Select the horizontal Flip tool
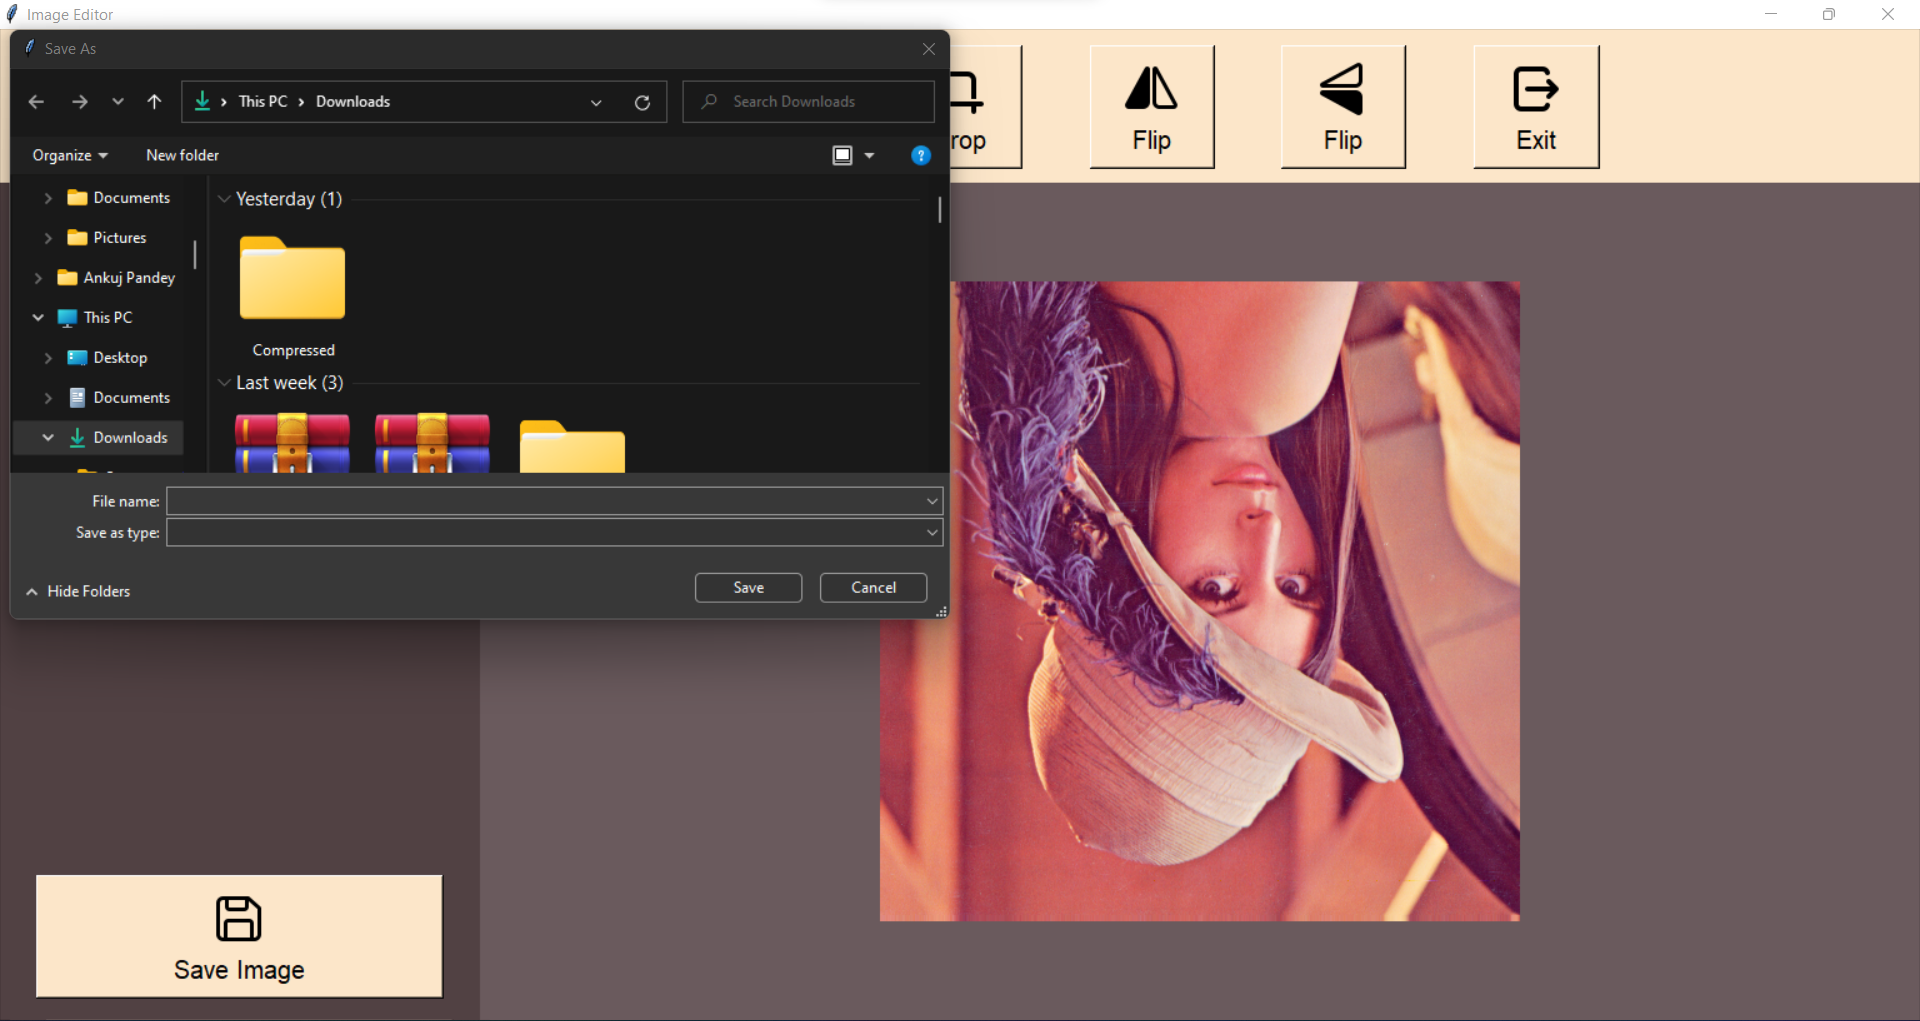The width and height of the screenshot is (1920, 1021). pos(1151,105)
